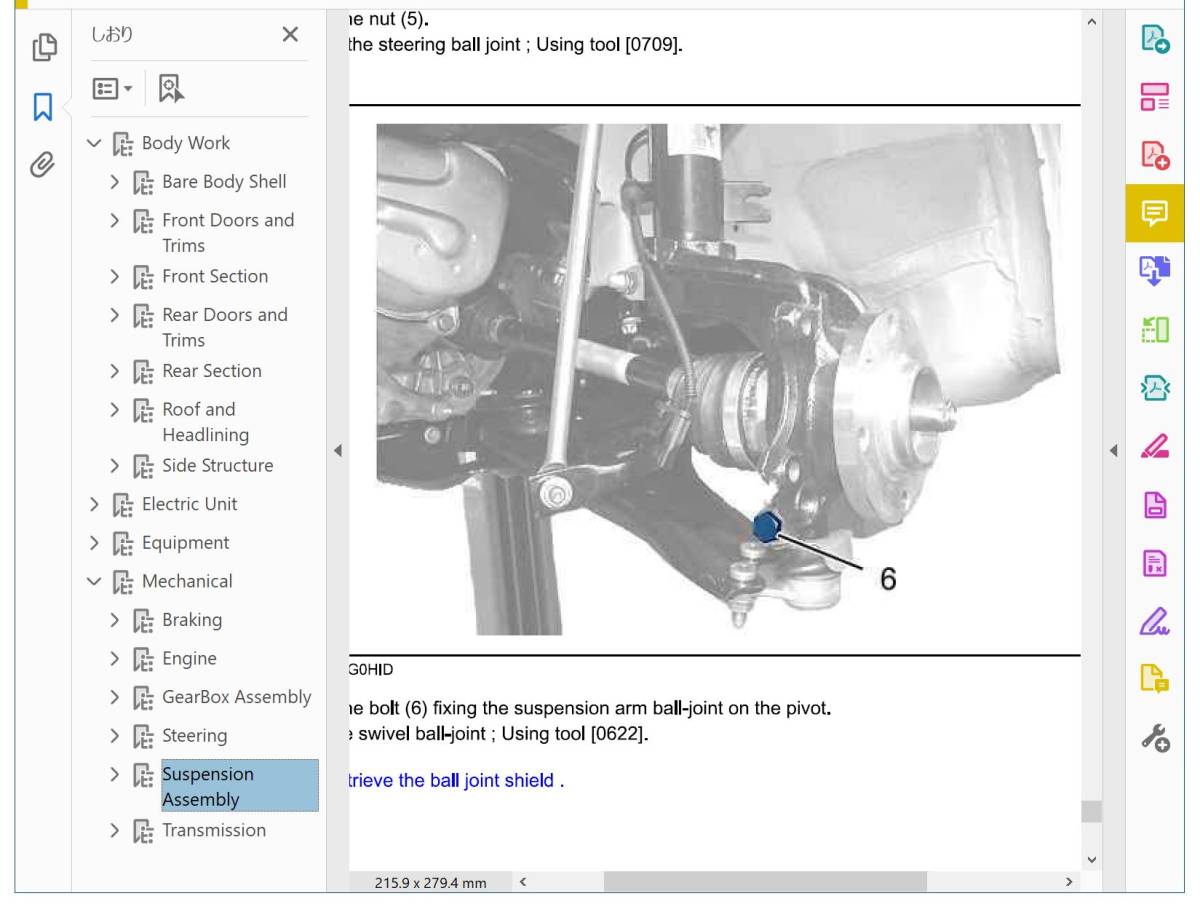Open the page thumbnails panel icon
This screenshot has height=904, width=1200.
click(x=43, y=46)
